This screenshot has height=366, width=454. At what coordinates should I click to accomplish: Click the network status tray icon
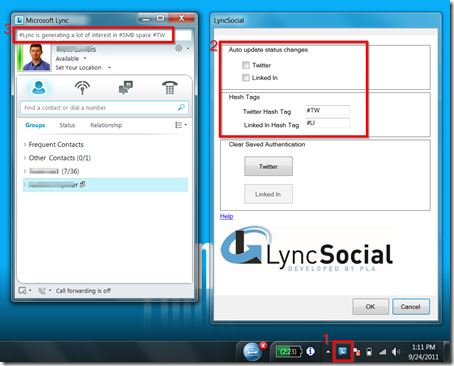pos(356,352)
